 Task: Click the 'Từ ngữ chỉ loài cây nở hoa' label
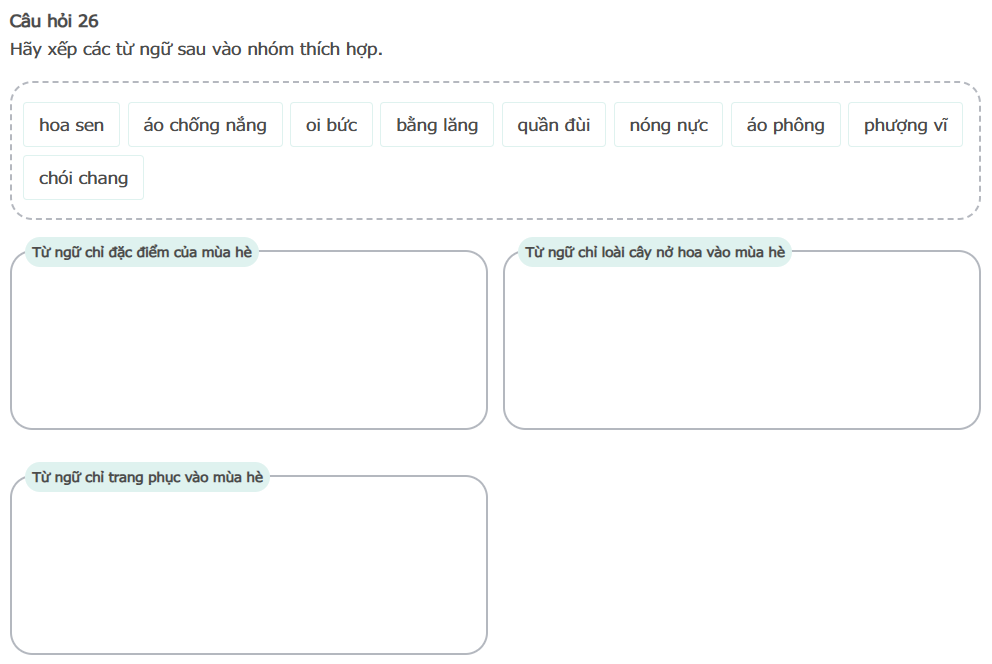655,252
